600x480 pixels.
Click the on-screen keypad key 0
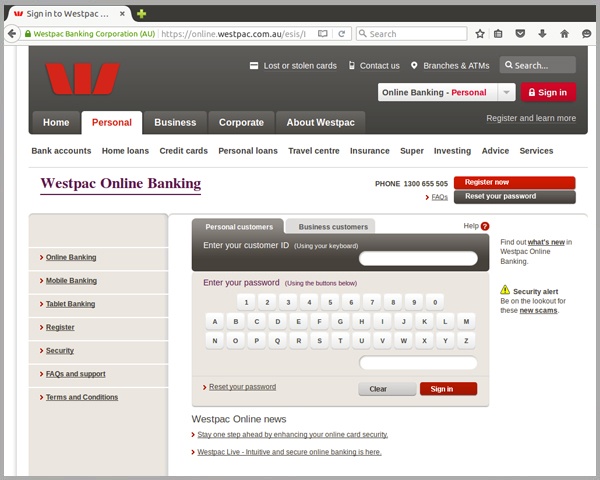coord(435,302)
